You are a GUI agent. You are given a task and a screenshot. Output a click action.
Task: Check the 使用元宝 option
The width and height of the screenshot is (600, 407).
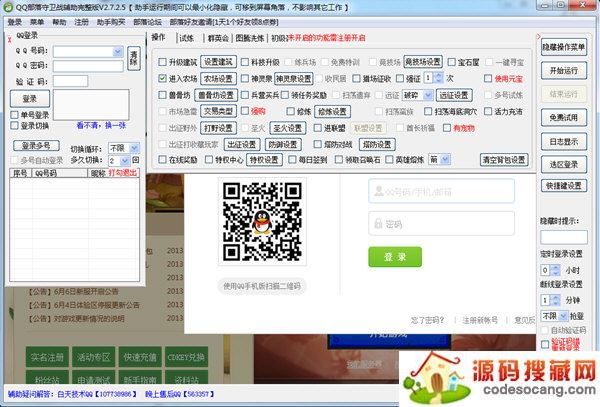coord(488,78)
